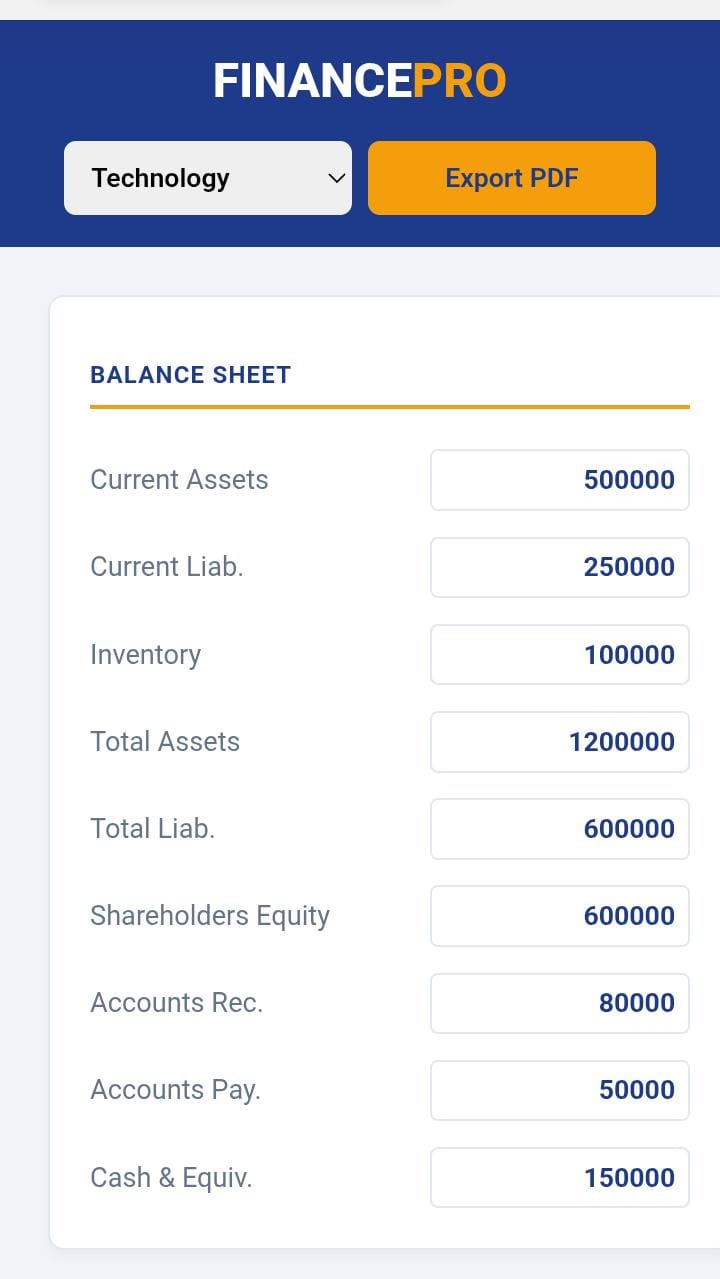This screenshot has height=1279, width=720.
Task: Edit the Cash & Equiv. amount
Action: tap(559, 1178)
